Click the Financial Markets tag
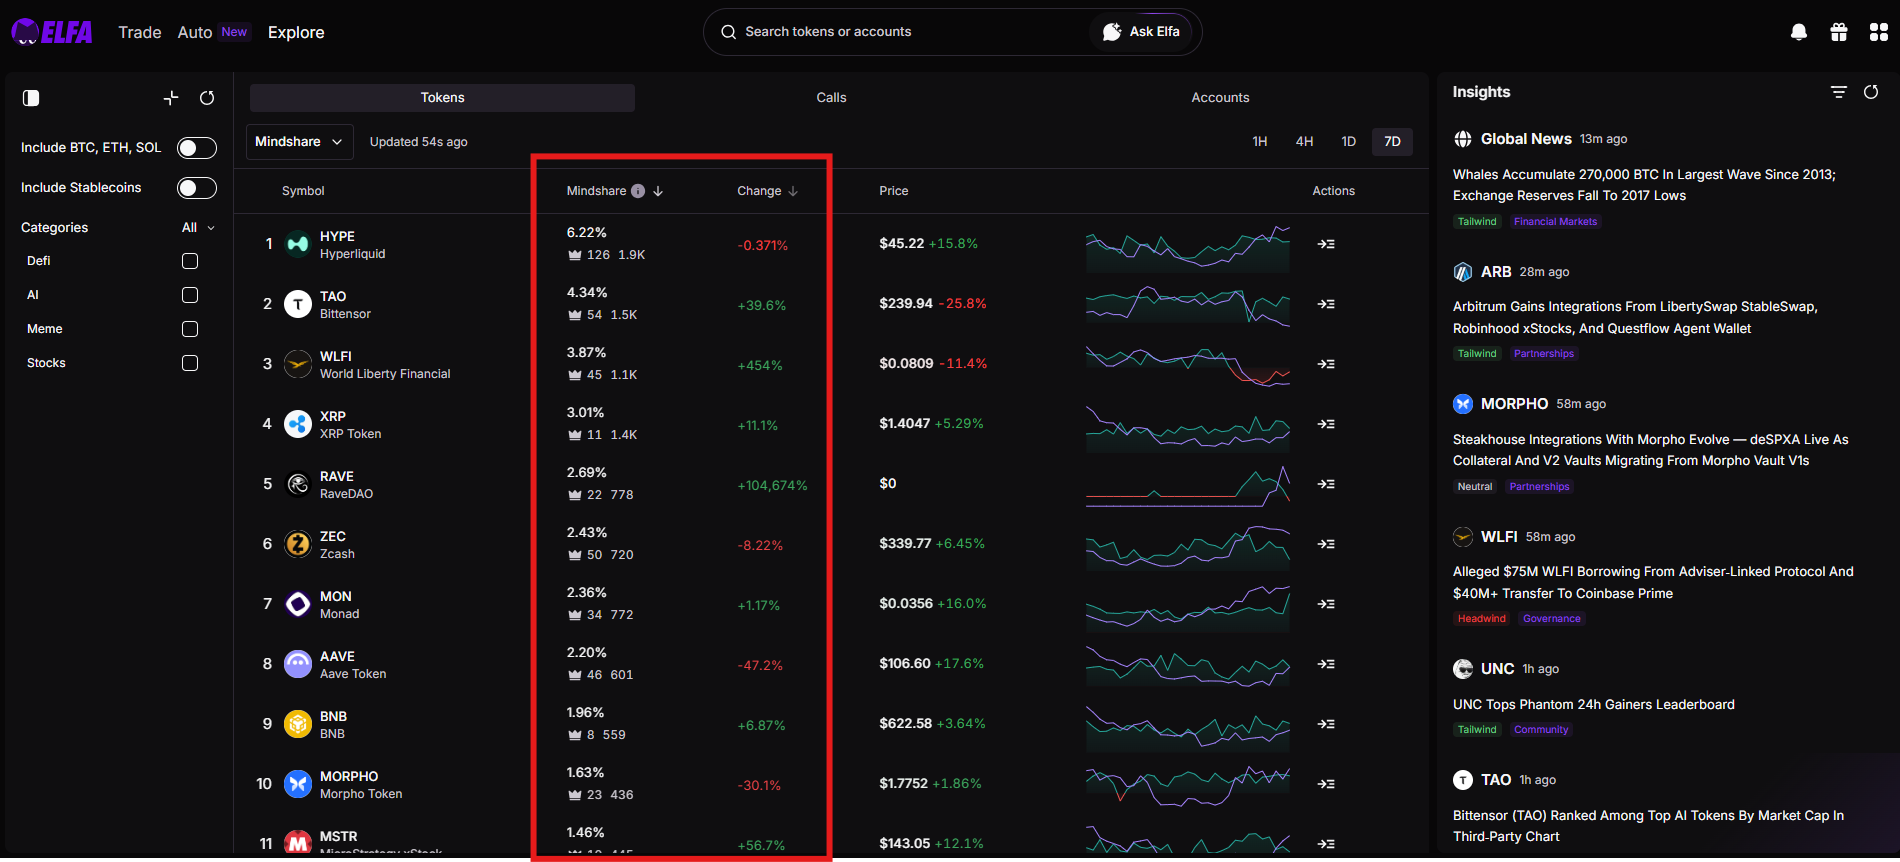The width and height of the screenshot is (1900, 862). pos(1555,222)
